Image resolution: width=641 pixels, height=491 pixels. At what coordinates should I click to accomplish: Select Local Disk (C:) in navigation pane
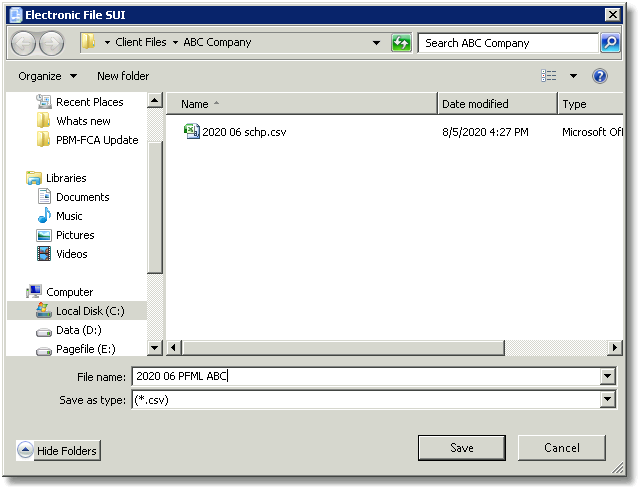coord(90,311)
